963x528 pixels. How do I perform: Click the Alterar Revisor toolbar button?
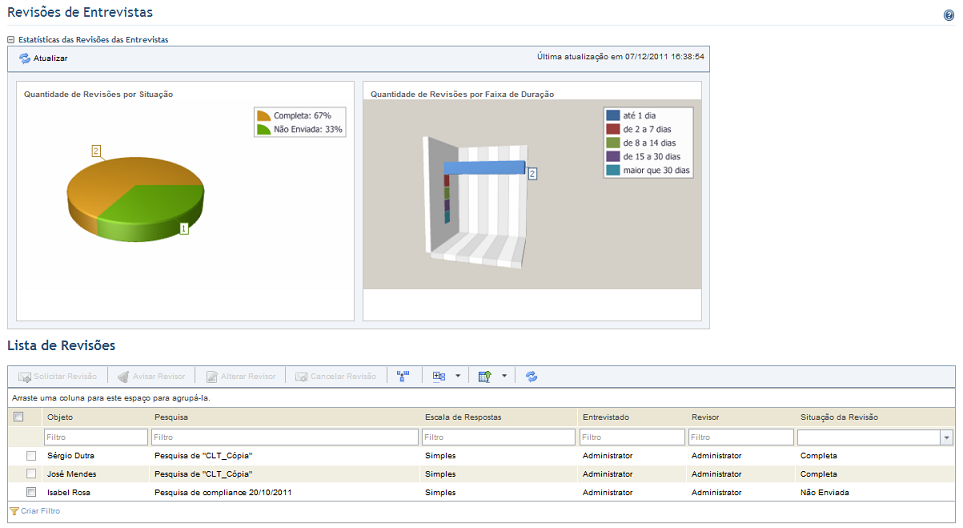click(x=241, y=376)
